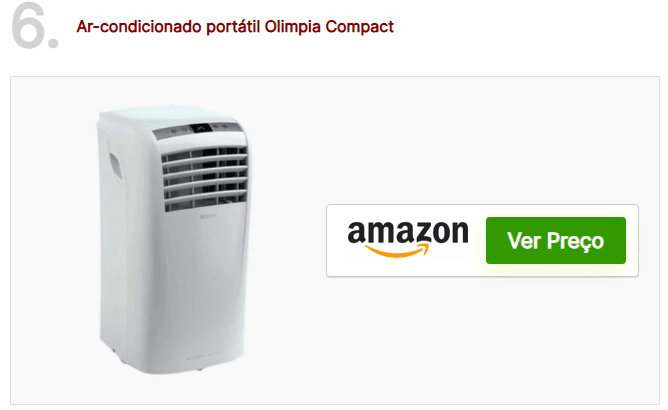Click the small brand logo below the vents

click(208, 217)
